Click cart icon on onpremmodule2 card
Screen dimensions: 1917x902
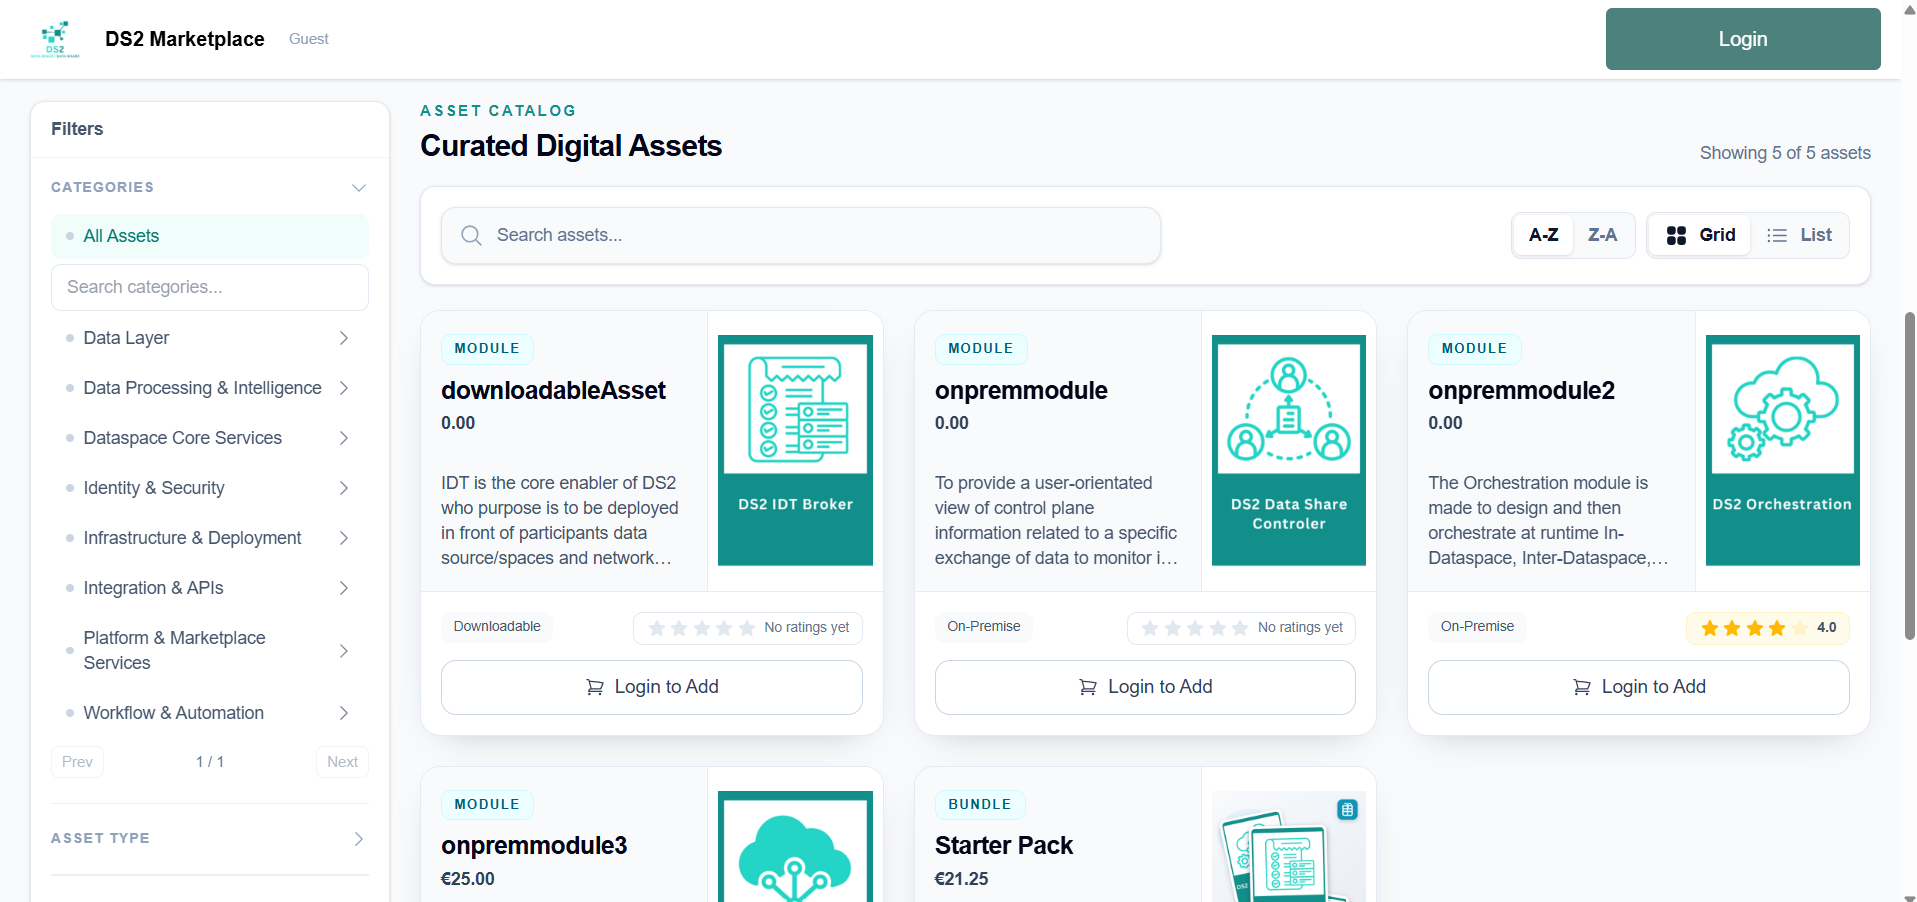(x=1581, y=687)
